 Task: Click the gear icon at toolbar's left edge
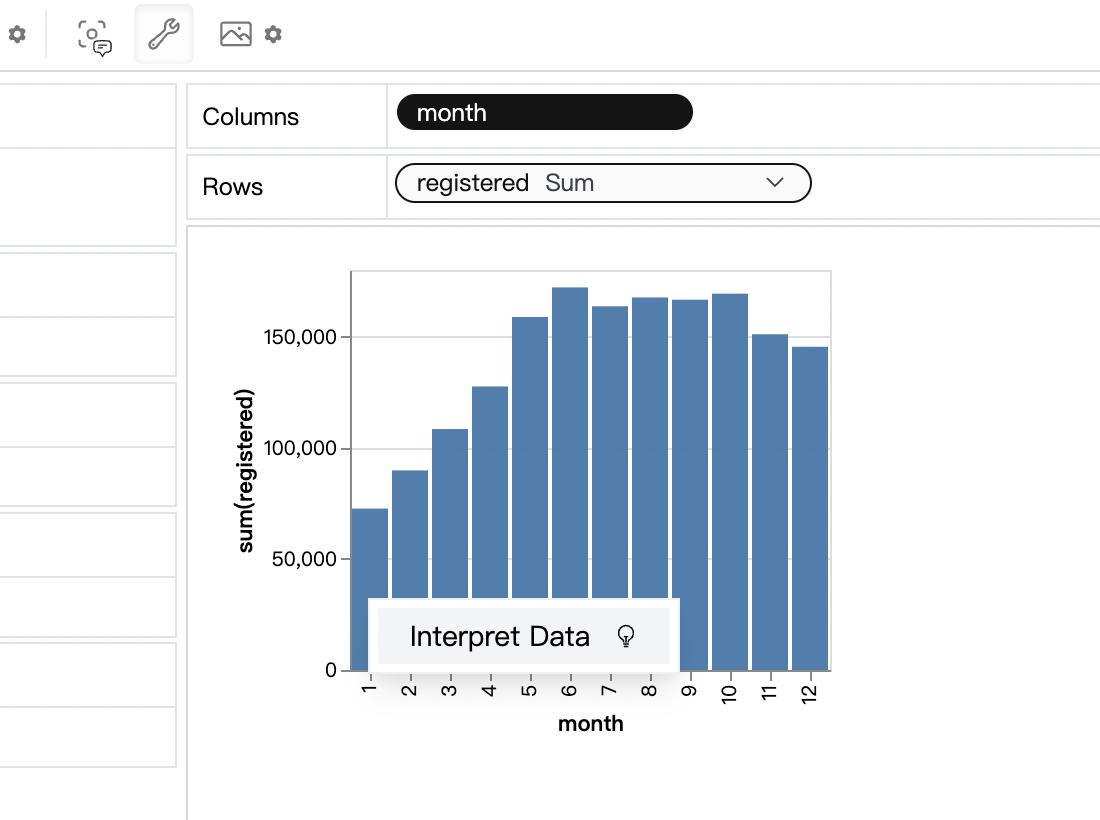[x=17, y=35]
